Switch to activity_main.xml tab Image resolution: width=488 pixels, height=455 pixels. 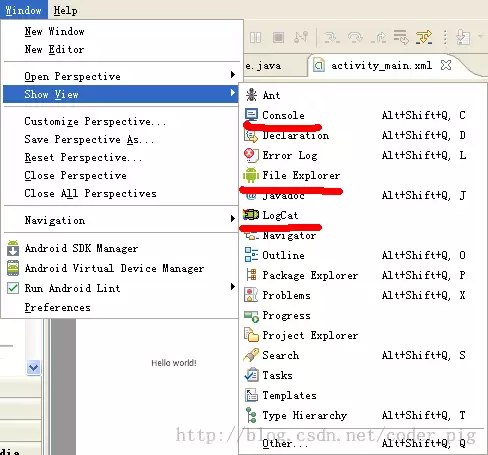381,65
